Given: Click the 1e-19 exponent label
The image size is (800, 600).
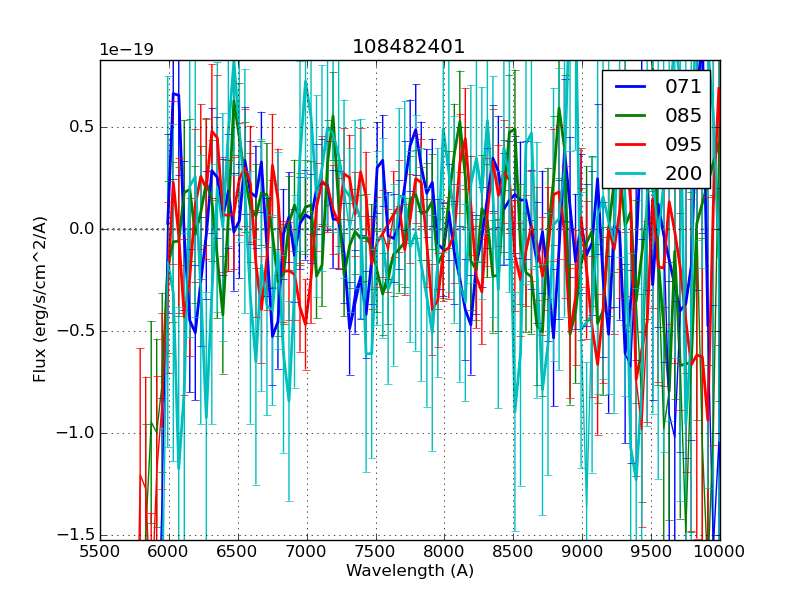Looking at the screenshot, I should click(x=126, y=50).
